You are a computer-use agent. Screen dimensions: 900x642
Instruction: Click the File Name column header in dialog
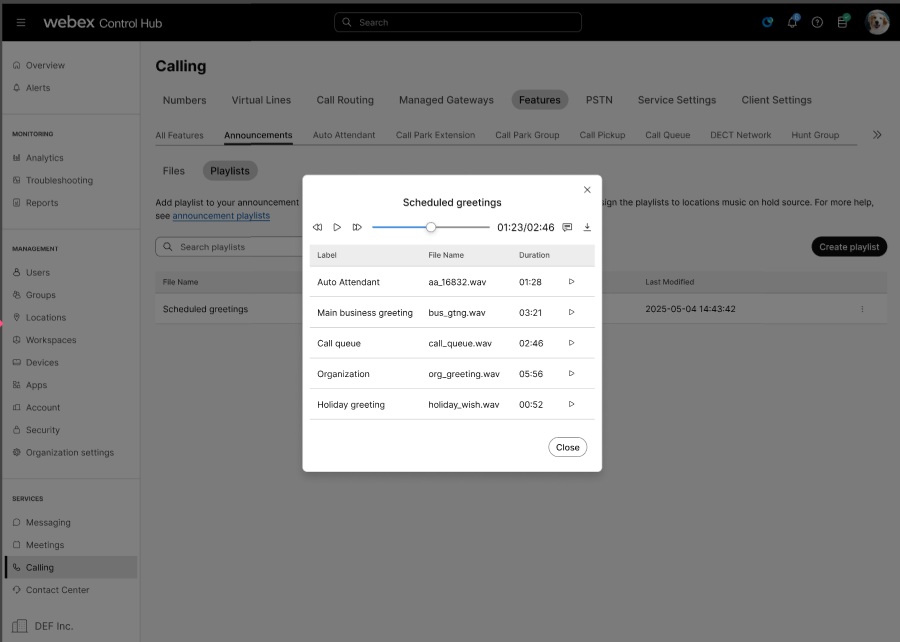click(x=446, y=255)
